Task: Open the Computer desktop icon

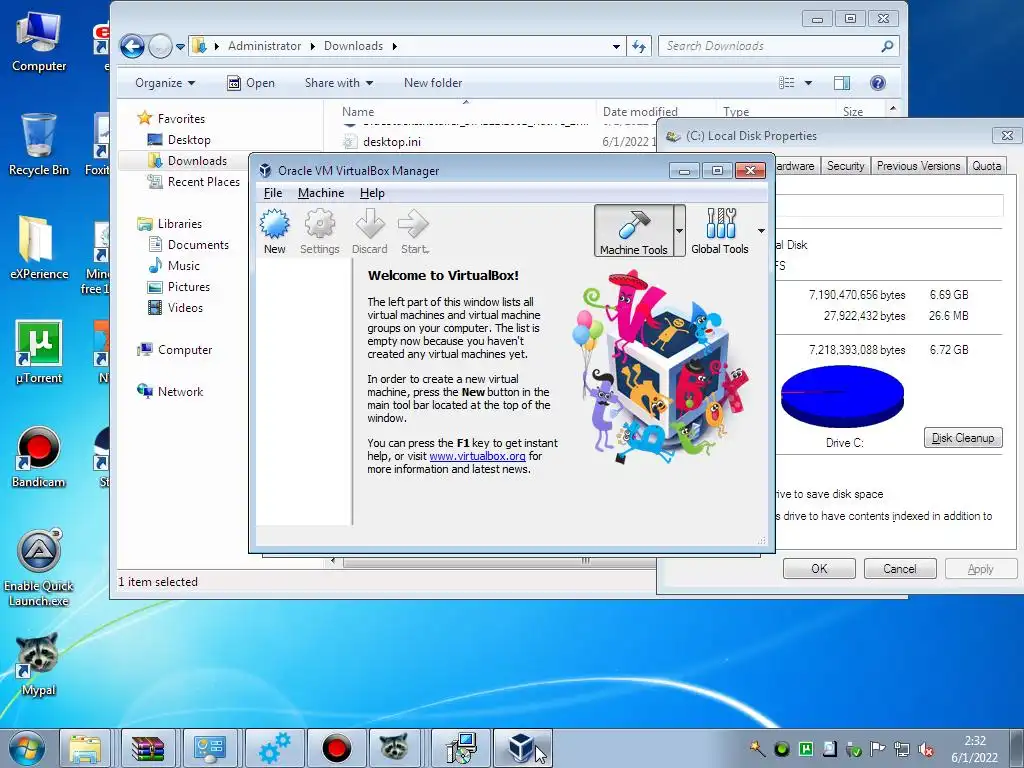Action: (39, 41)
